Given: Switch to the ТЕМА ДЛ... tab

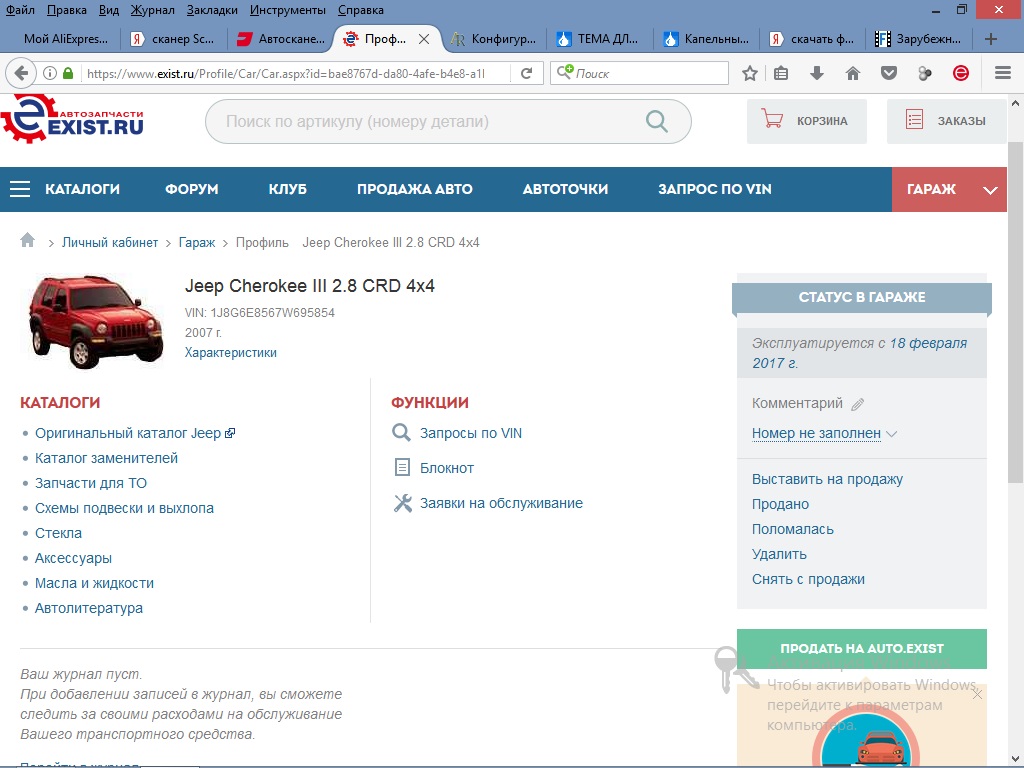Looking at the screenshot, I should coord(600,39).
